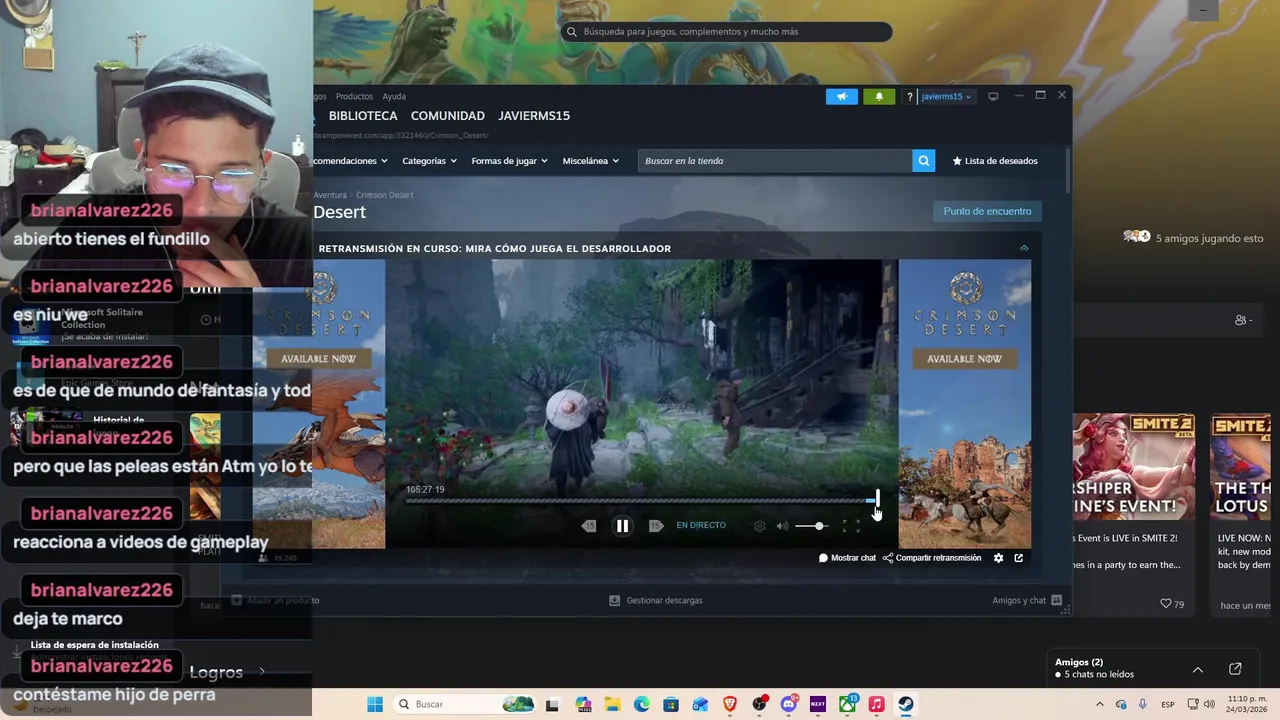Collapse the RETRANSMISIÓN EN CURSO section
Image resolution: width=1280 pixels, height=720 pixels.
tap(1024, 248)
